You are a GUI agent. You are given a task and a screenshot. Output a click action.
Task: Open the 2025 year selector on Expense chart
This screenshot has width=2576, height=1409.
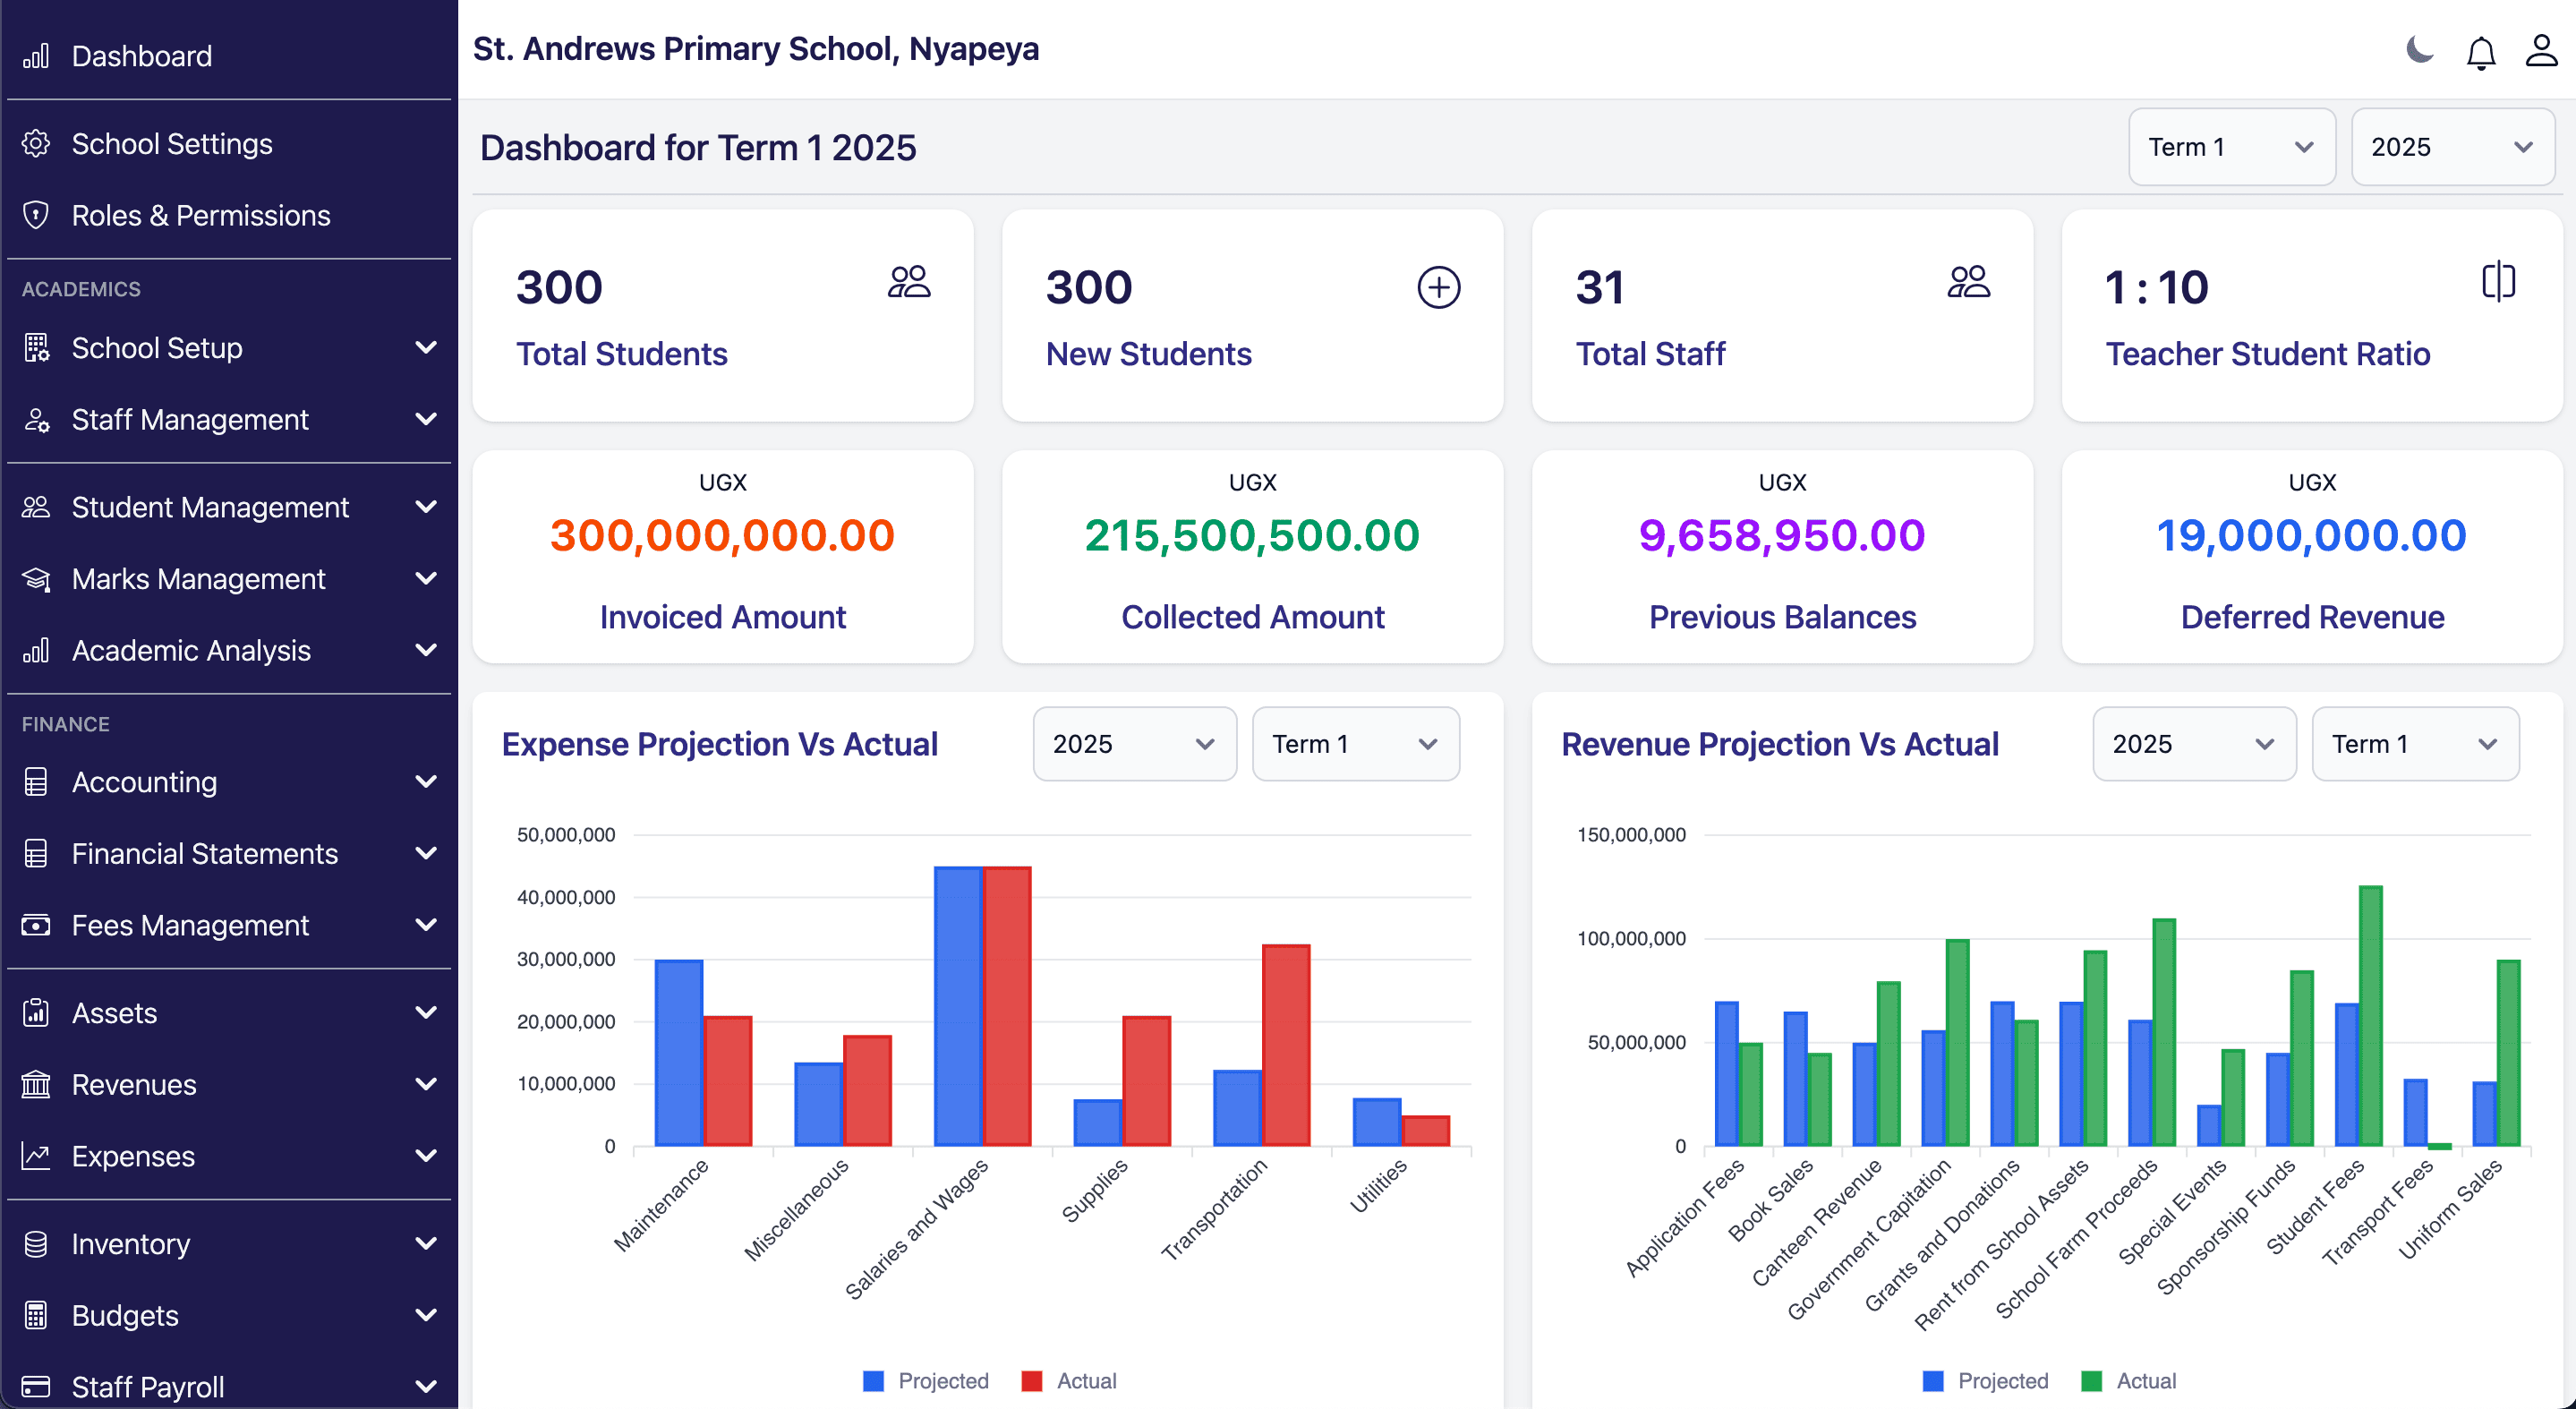click(1134, 743)
